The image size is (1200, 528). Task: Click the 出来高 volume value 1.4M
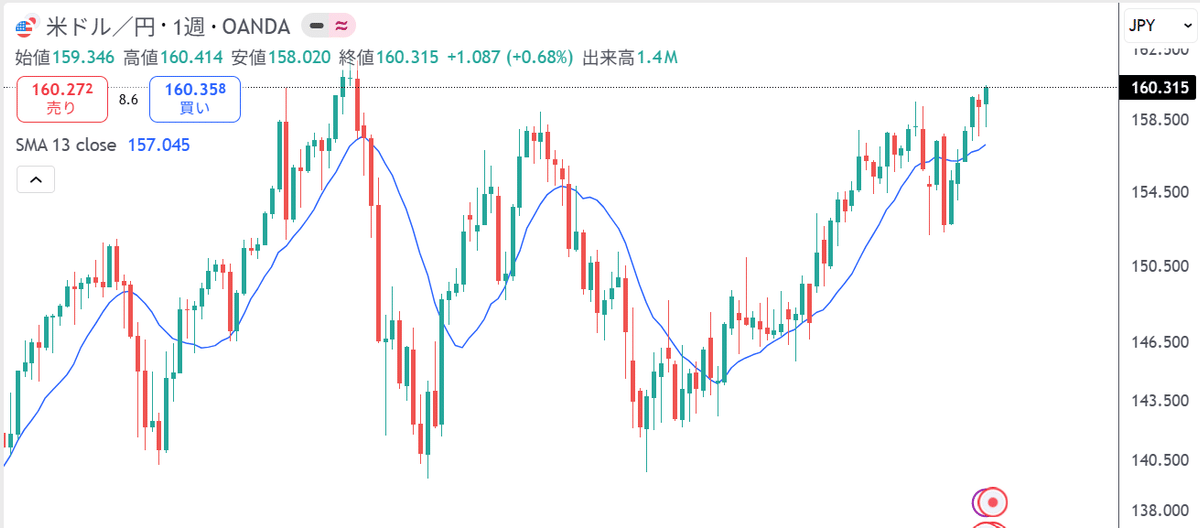tap(658, 57)
